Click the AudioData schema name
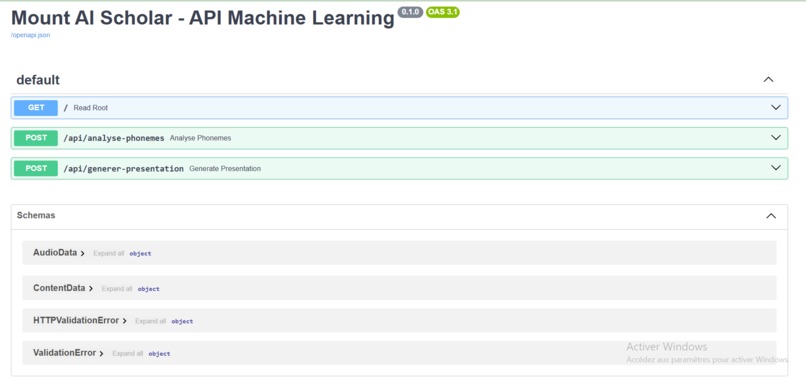This screenshot has width=806, height=378. pyautogui.click(x=55, y=253)
